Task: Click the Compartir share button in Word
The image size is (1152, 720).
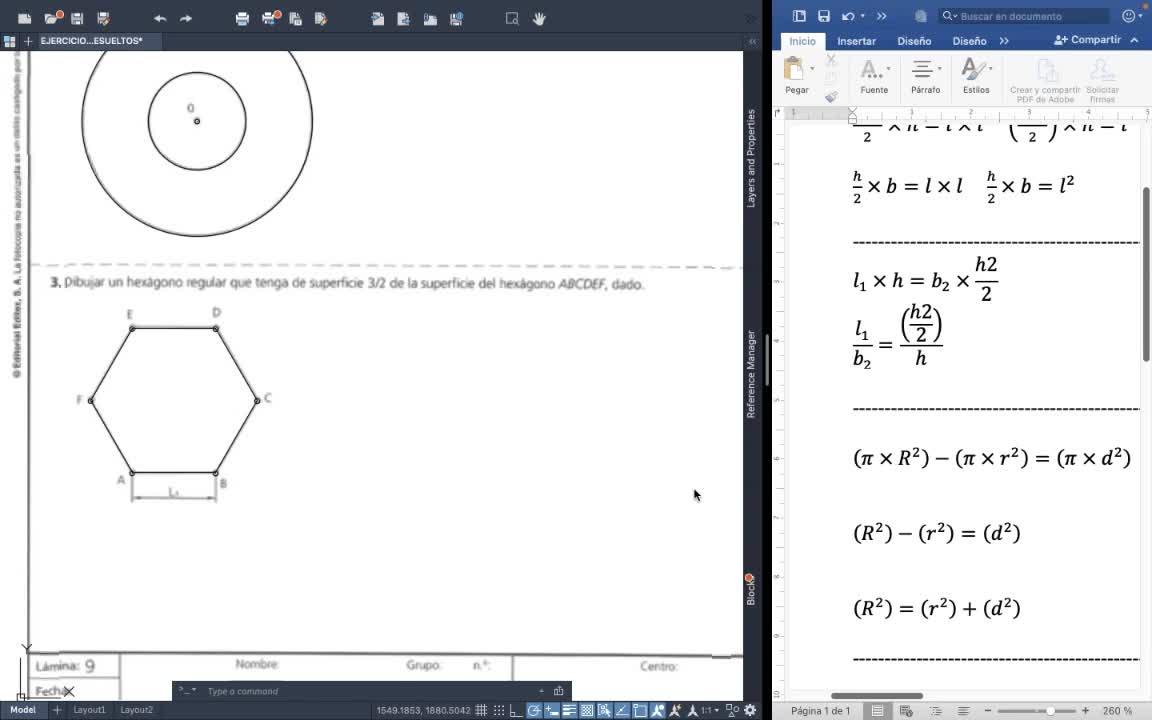Action: 1087,40
